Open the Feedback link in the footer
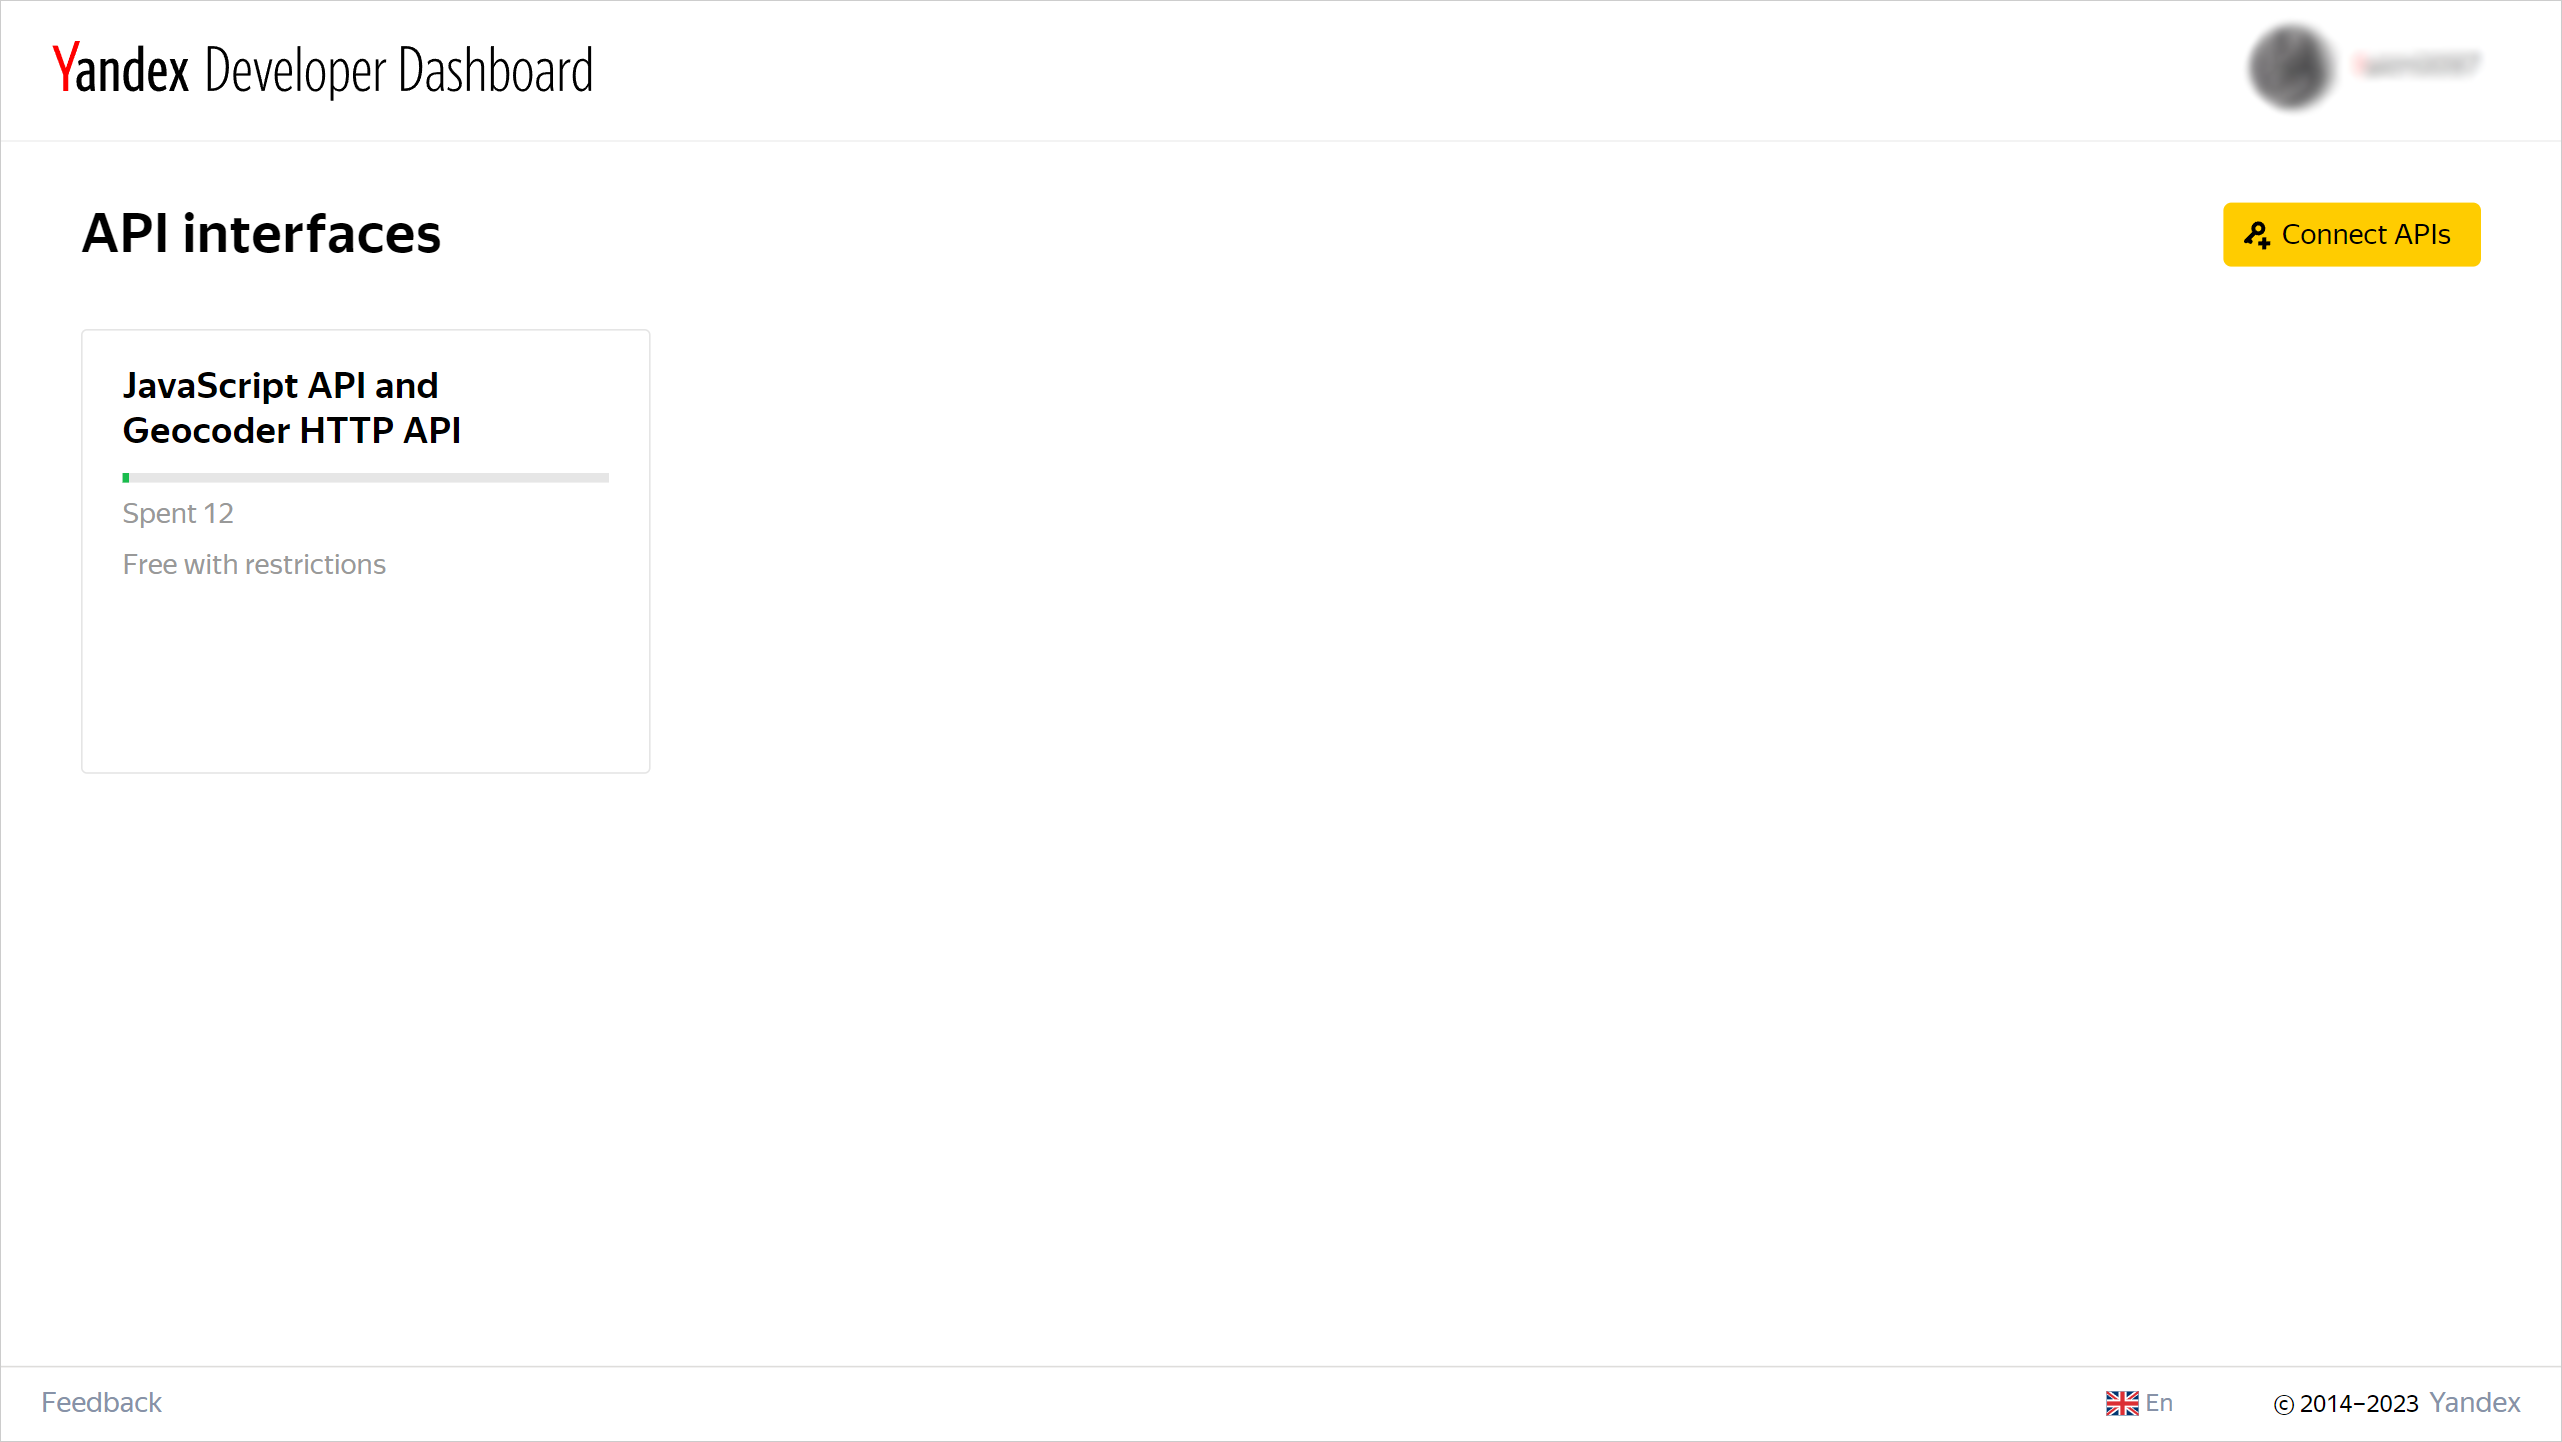This screenshot has height=1442, width=2562. [101, 1403]
